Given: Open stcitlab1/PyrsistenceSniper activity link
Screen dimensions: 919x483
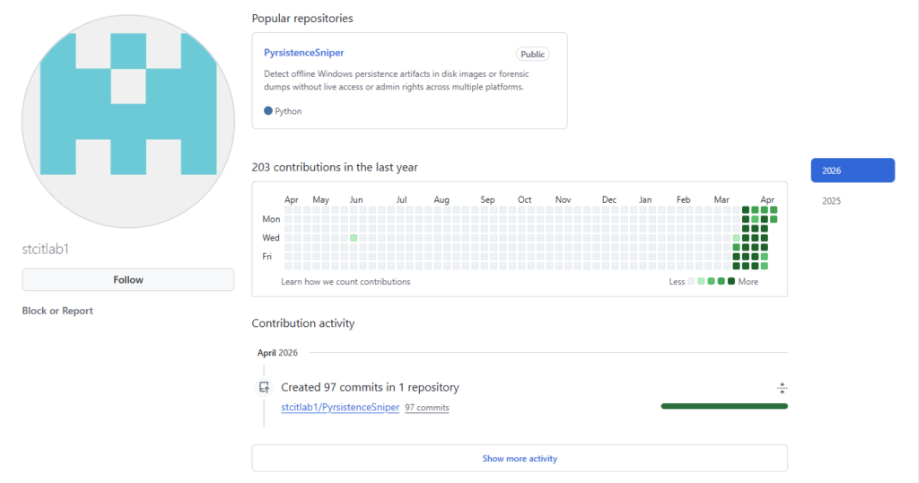Looking at the screenshot, I should coord(340,407).
